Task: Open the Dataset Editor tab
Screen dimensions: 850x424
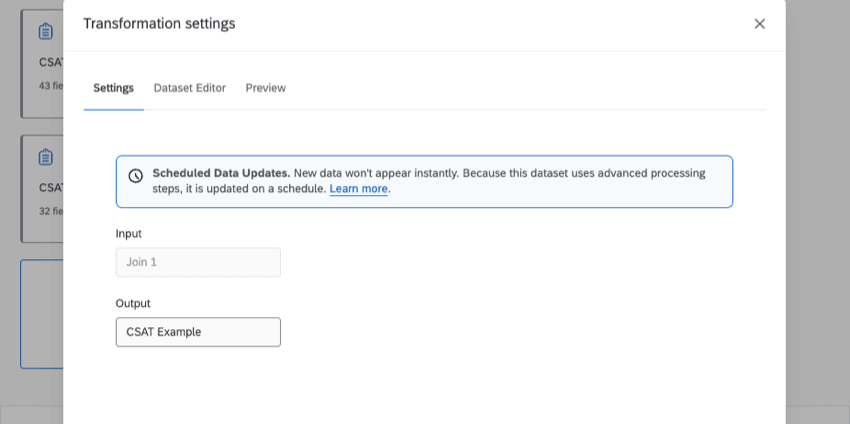Action: (189, 88)
